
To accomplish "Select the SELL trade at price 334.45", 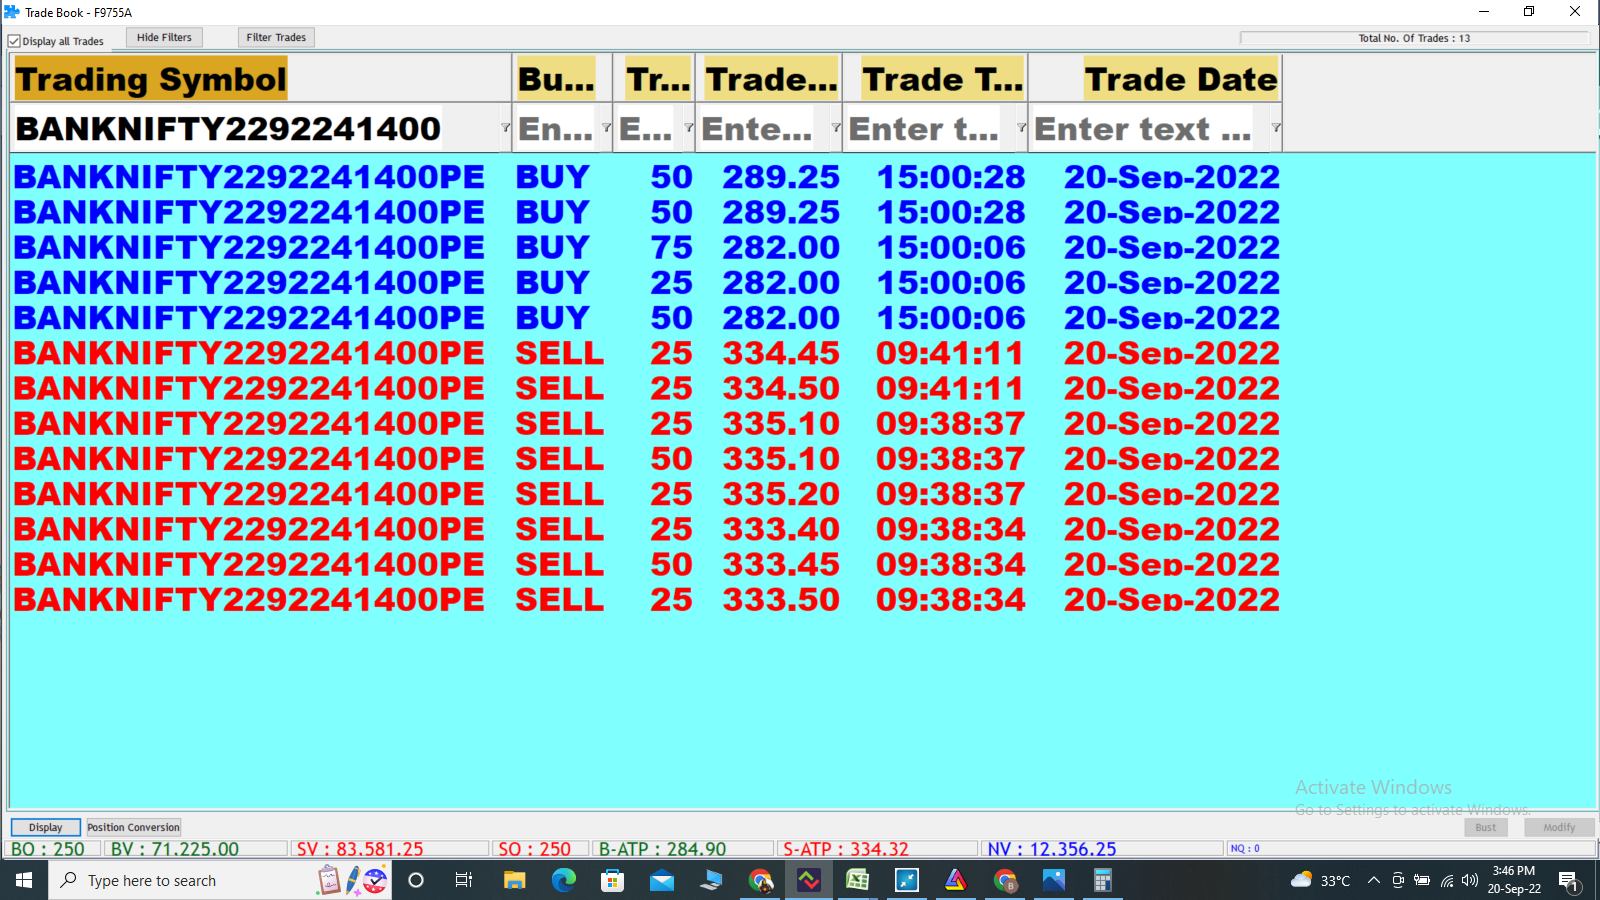I will [646, 353].
